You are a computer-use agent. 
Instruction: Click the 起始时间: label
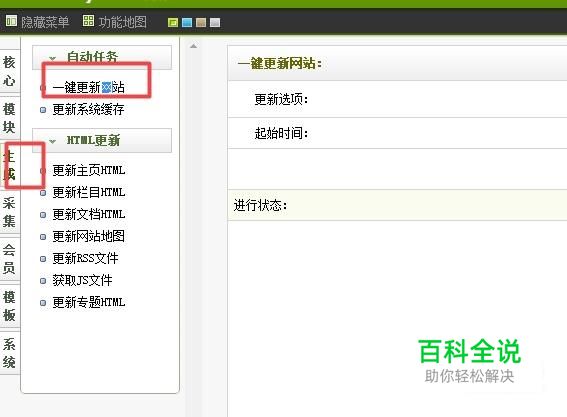pos(281,133)
